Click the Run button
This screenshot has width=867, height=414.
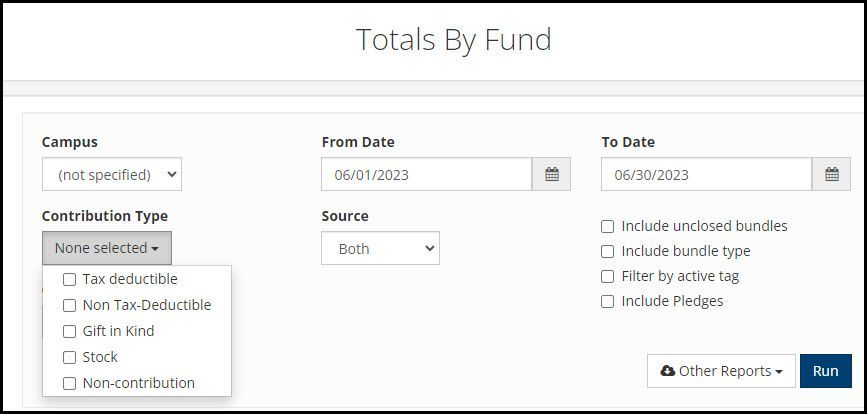coord(826,371)
